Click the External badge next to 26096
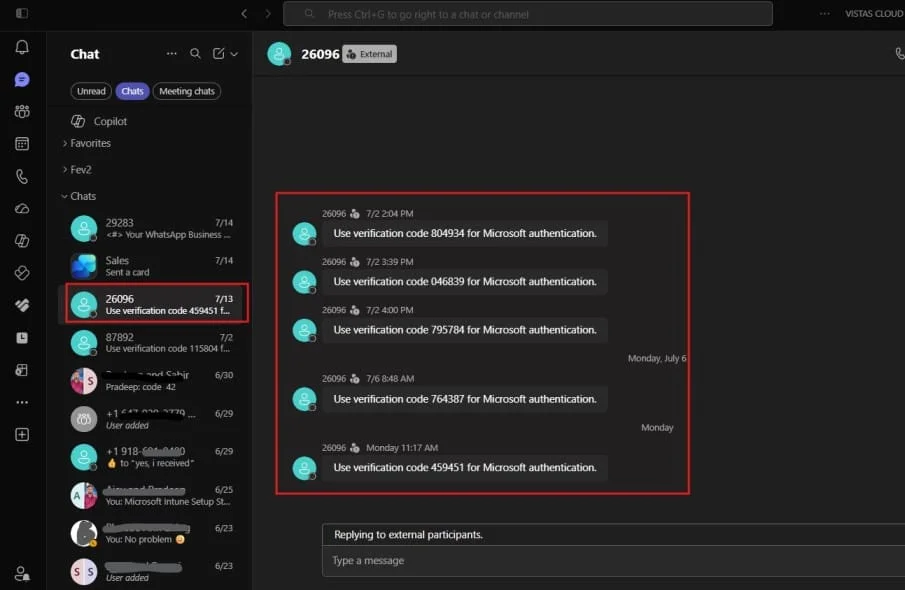 (369, 54)
